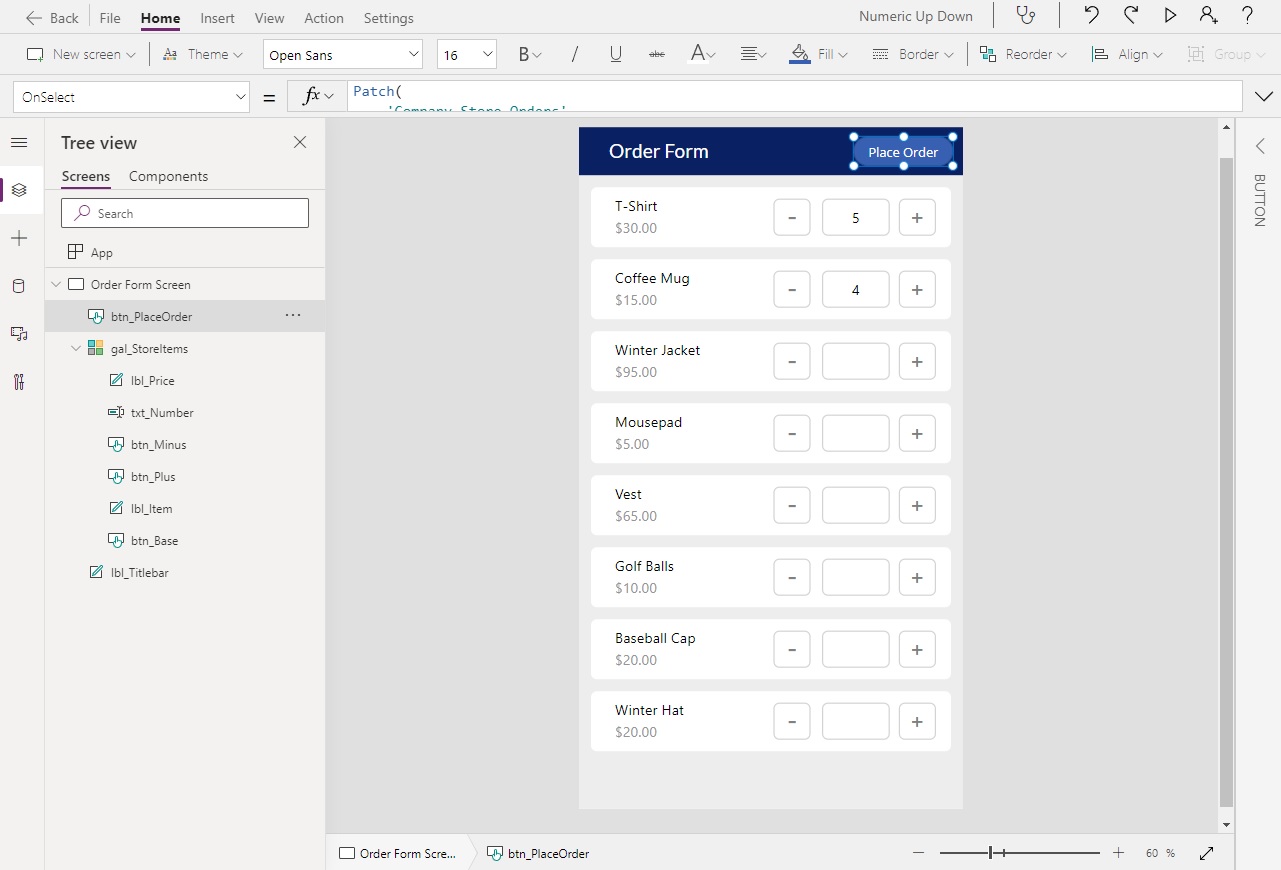
Task: Select the Preview app play icon
Action: 1170,16
